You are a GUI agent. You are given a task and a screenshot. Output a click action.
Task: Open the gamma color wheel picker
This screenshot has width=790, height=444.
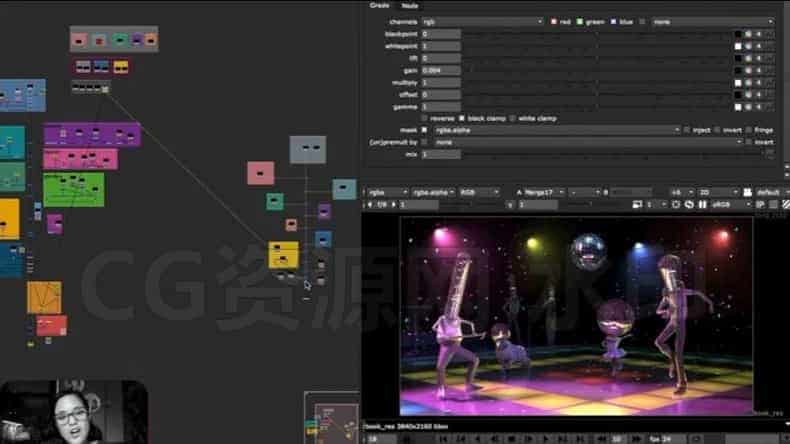748,107
